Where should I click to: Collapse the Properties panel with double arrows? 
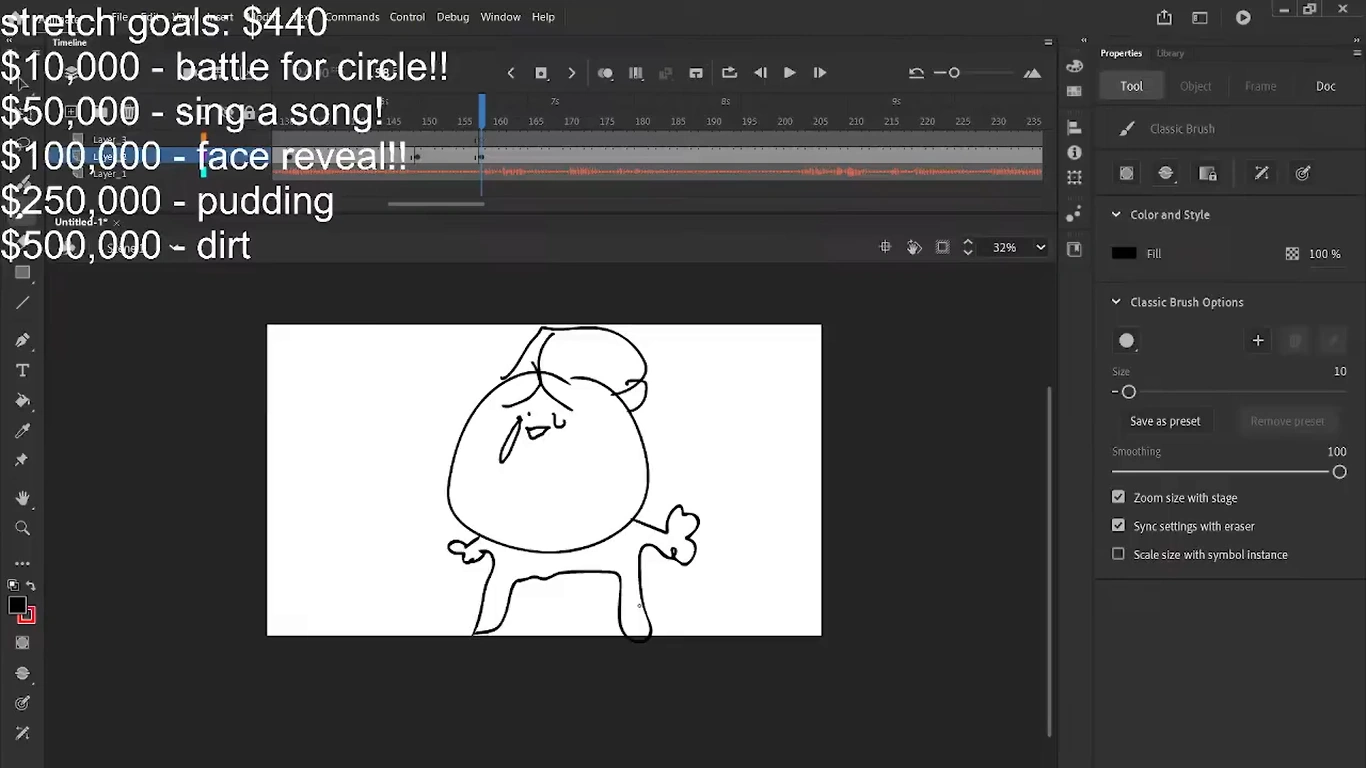click(1357, 40)
